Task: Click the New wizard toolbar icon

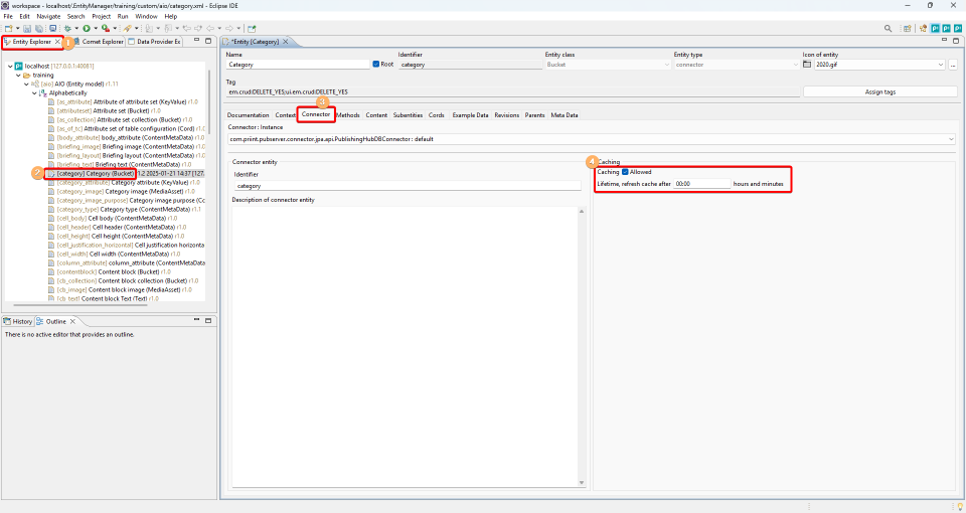Action: click(9, 28)
